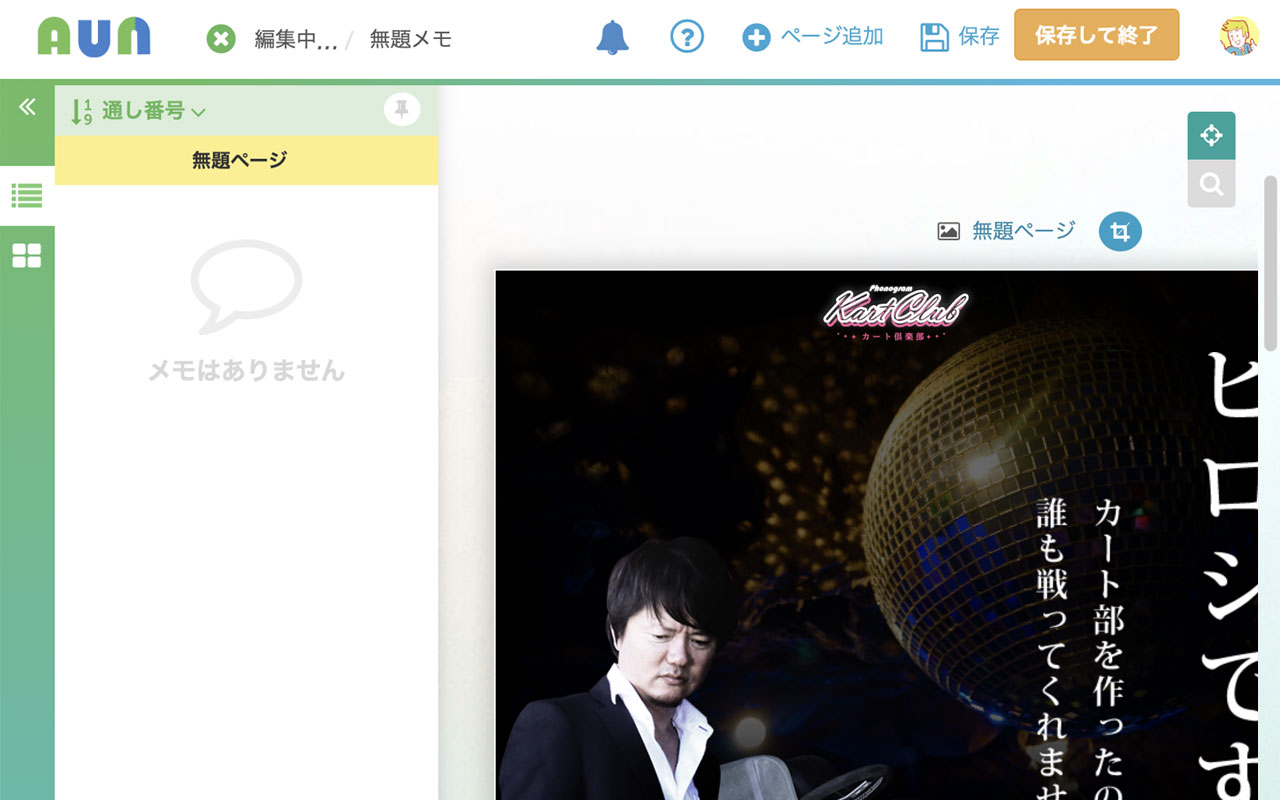
Task: Click the image icon next to 無題ページ
Action: click(947, 230)
